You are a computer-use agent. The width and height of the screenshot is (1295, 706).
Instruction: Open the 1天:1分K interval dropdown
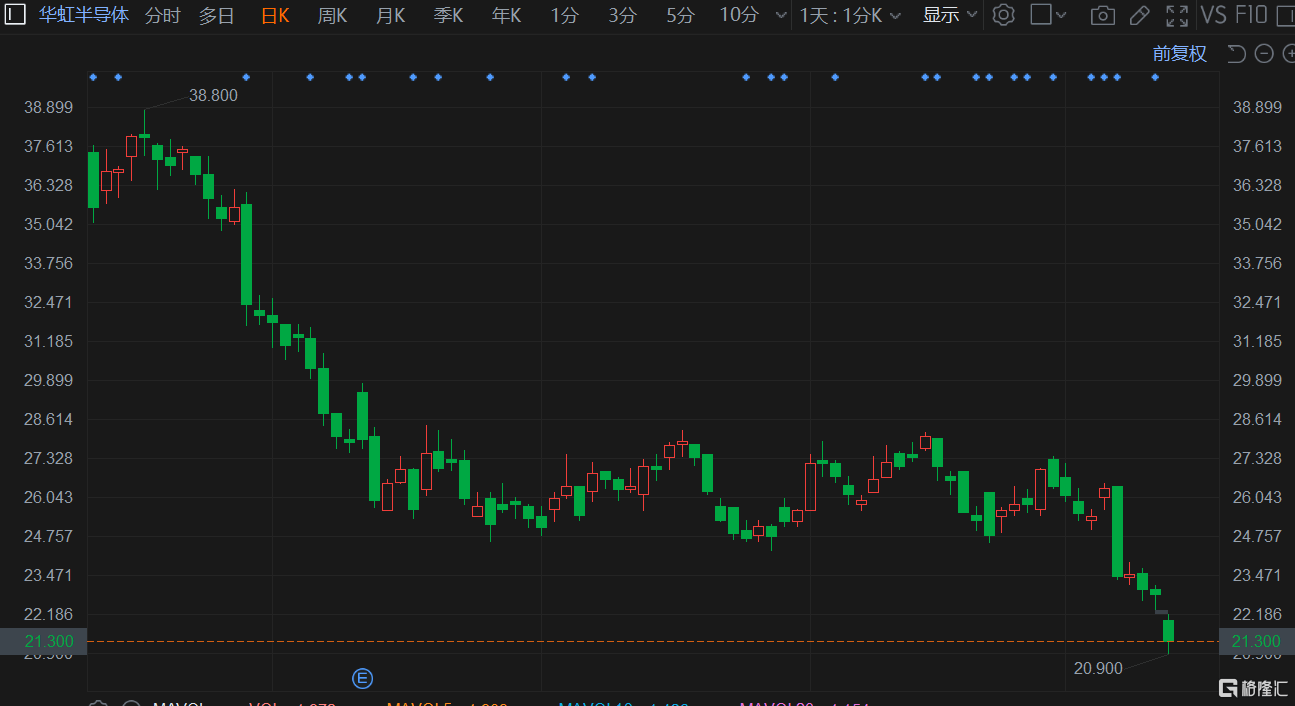[x=850, y=15]
